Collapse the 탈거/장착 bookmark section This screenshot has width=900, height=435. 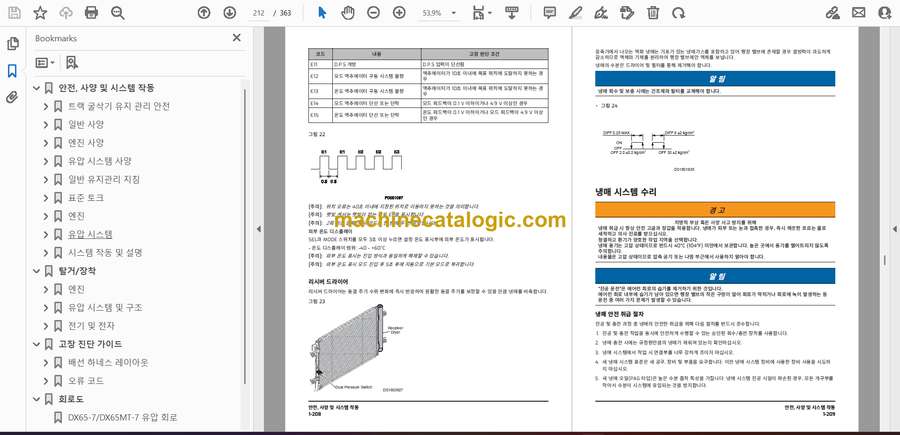(x=37, y=271)
